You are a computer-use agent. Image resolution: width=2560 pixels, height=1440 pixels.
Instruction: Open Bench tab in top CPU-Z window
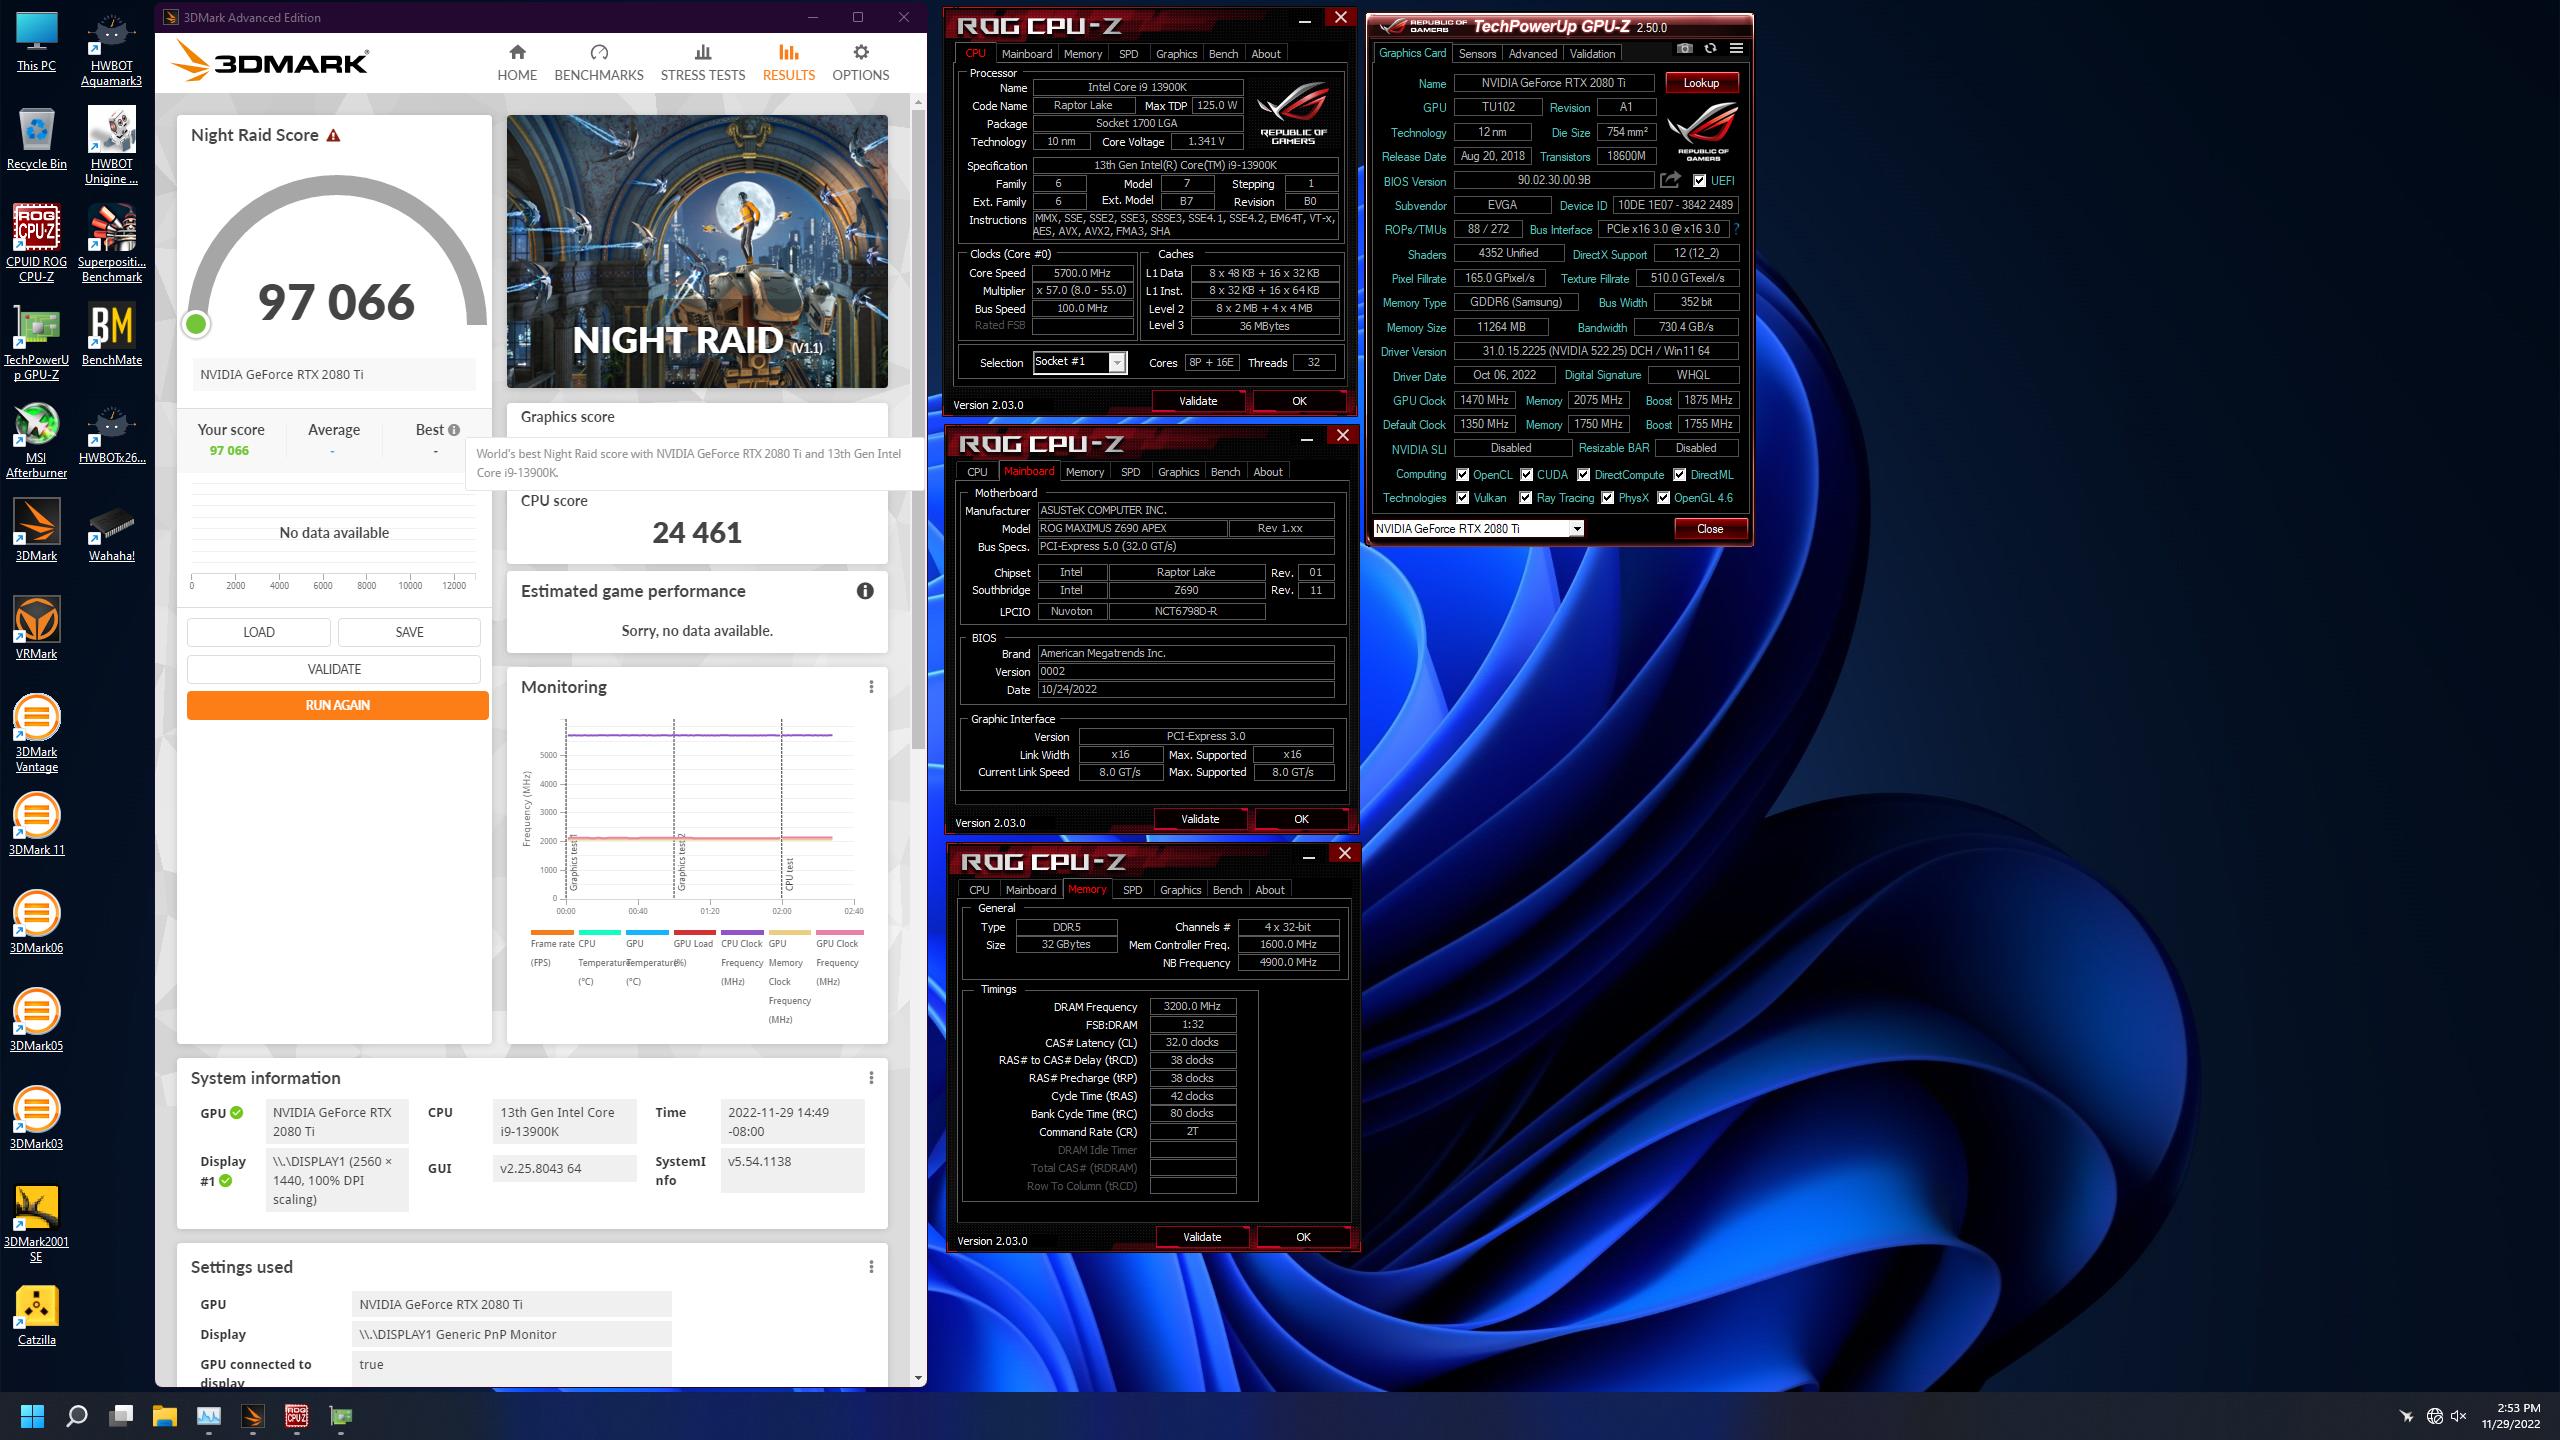pyautogui.click(x=1223, y=54)
